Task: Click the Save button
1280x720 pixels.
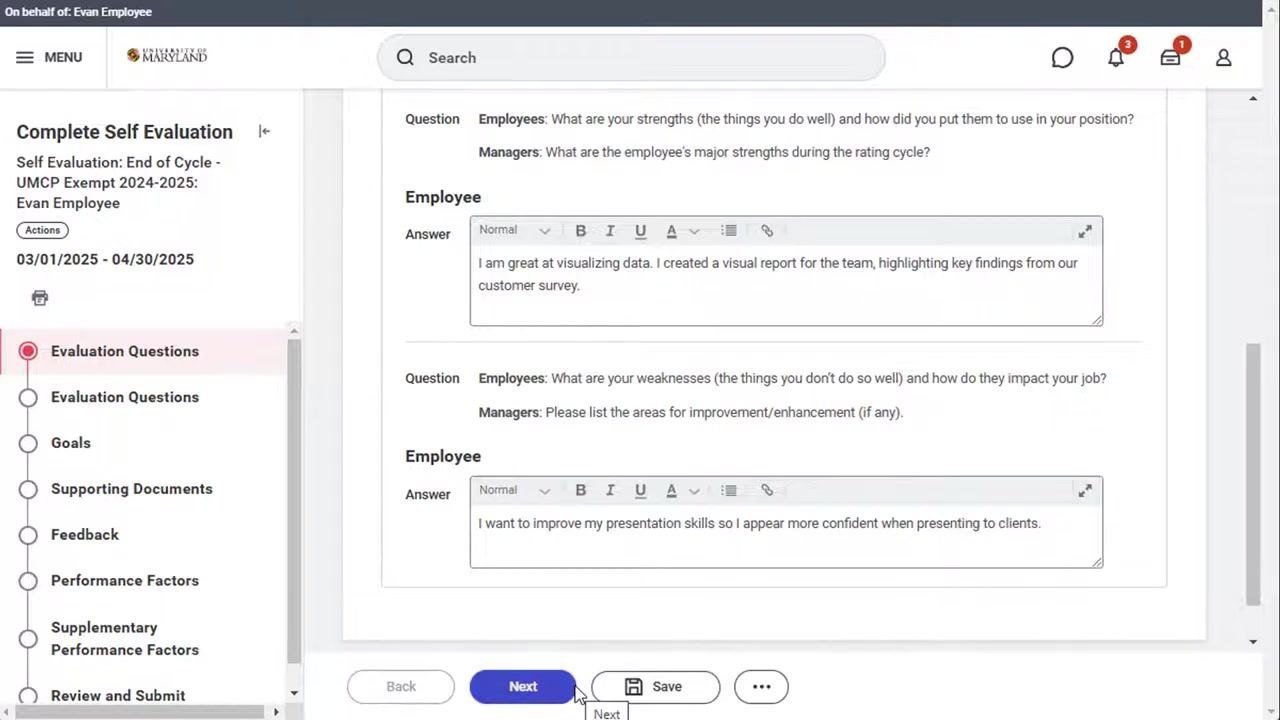Action: [x=655, y=687]
